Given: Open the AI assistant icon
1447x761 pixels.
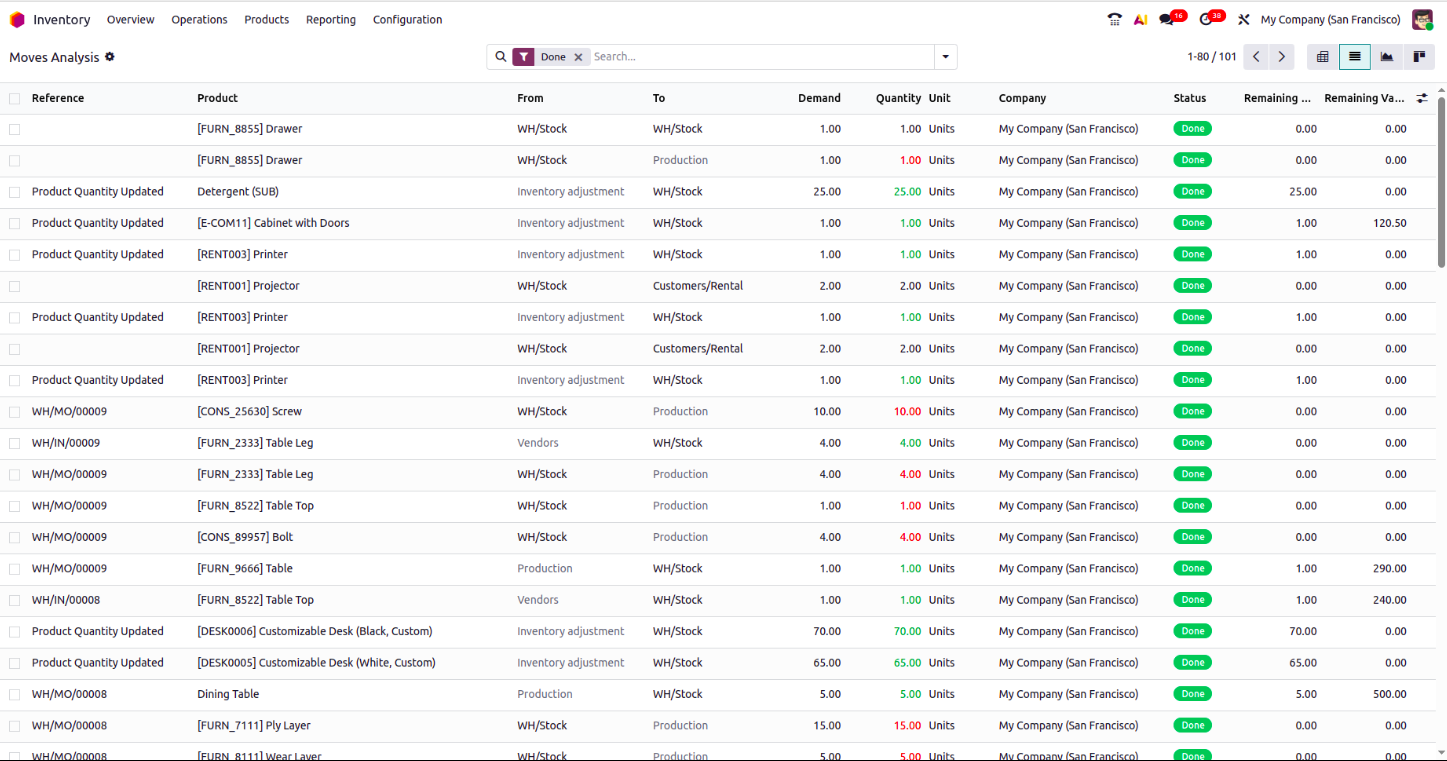Looking at the screenshot, I should click(x=1140, y=20).
